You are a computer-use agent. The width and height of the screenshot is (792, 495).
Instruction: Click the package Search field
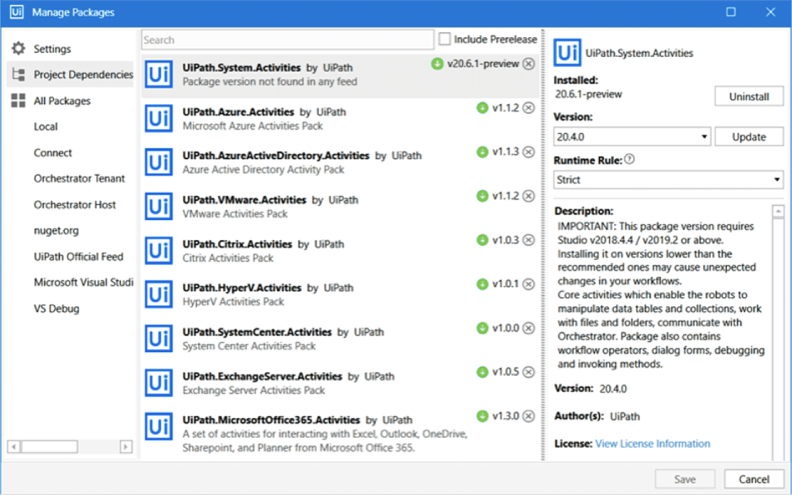pos(287,40)
